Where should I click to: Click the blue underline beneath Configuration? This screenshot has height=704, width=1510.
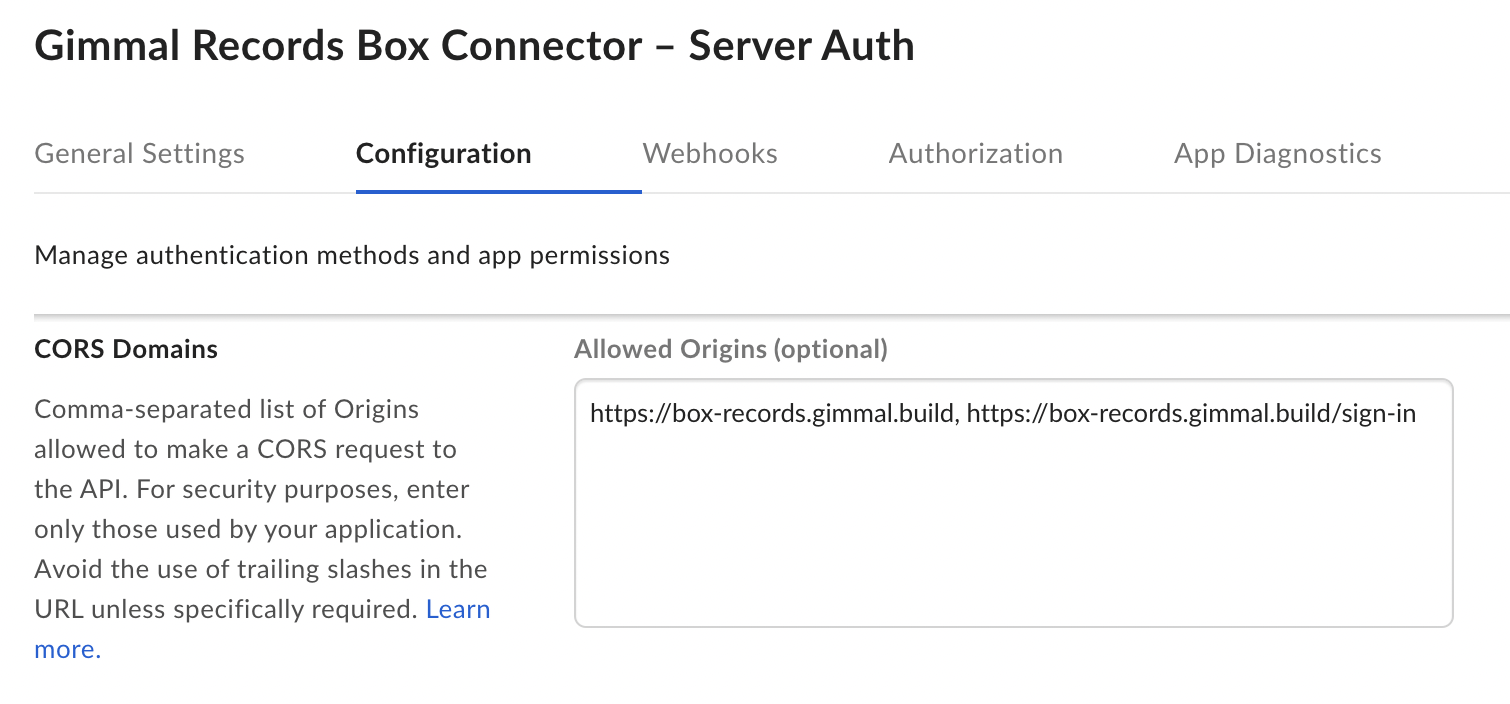497,191
